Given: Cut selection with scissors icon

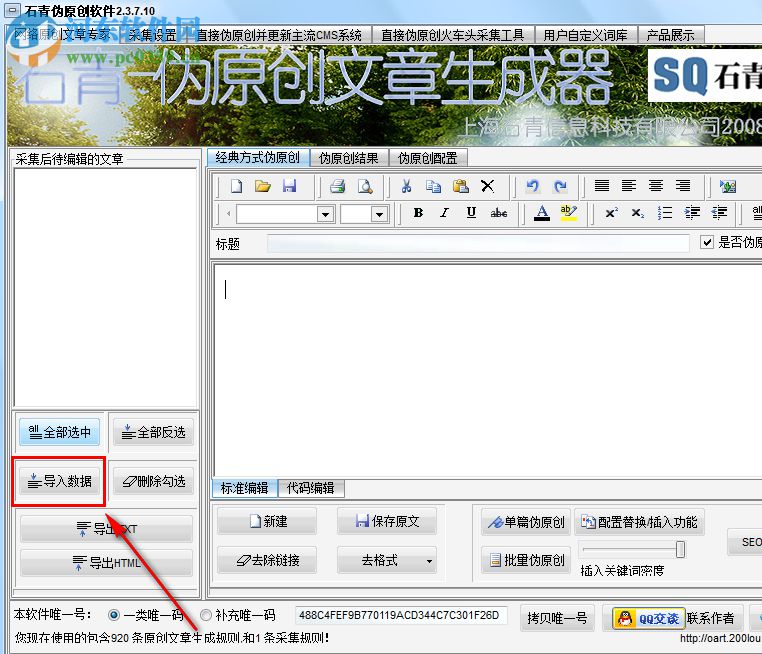Looking at the screenshot, I should [x=406, y=186].
